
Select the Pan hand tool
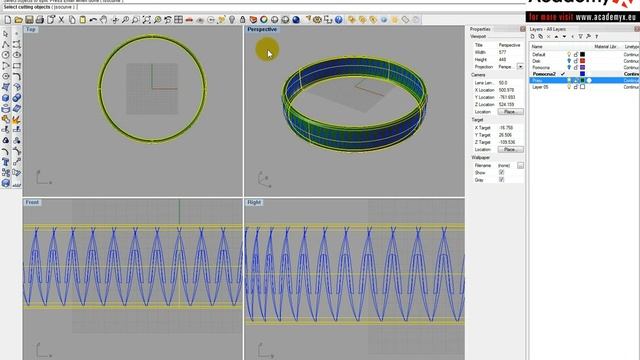point(104,20)
